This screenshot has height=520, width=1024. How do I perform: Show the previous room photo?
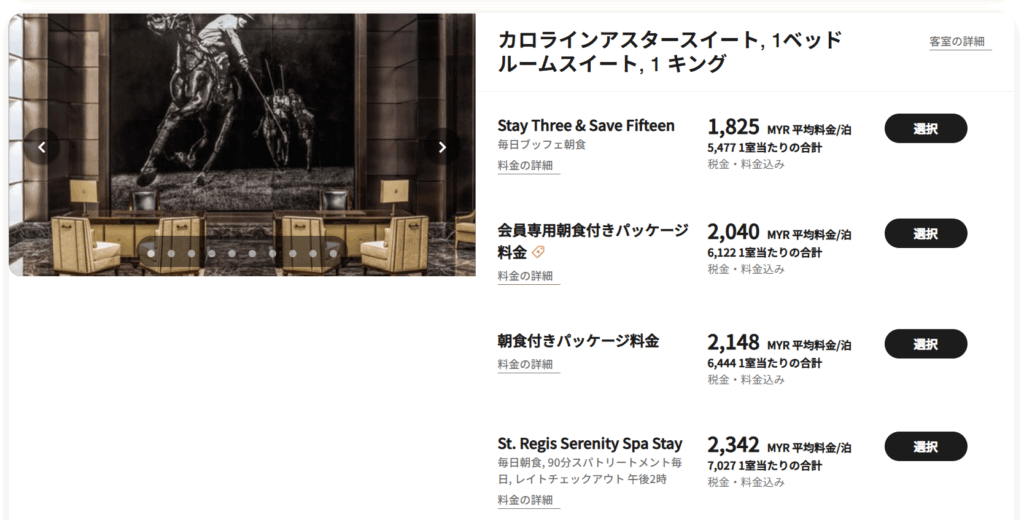(42, 147)
